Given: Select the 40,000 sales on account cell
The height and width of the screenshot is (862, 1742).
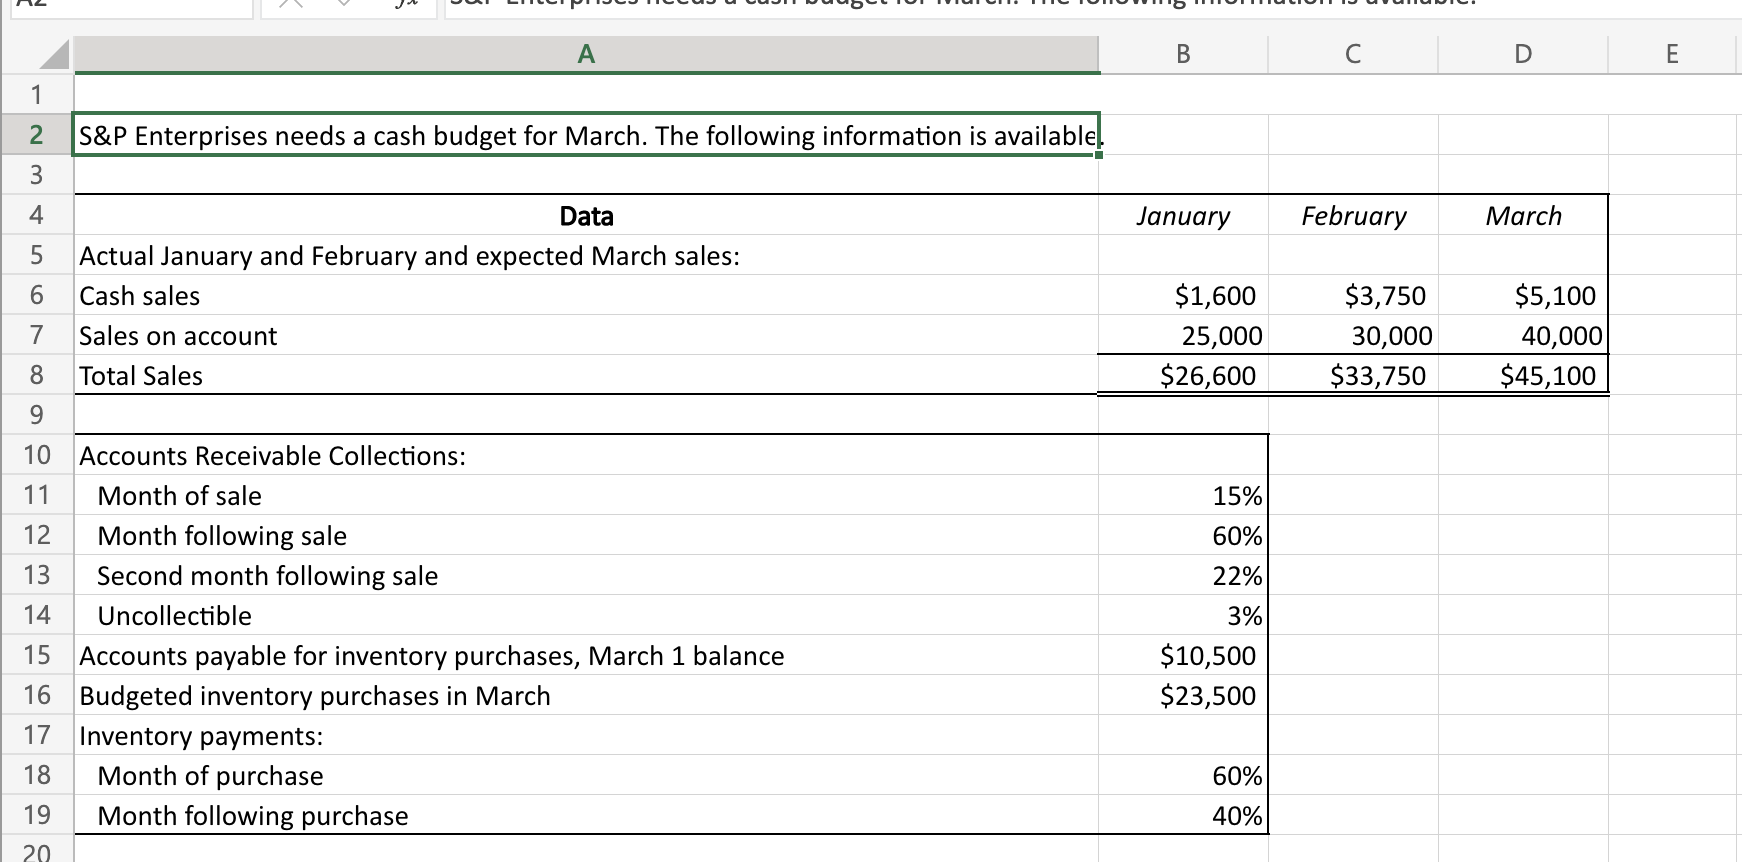Looking at the screenshot, I should pos(1523,335).
